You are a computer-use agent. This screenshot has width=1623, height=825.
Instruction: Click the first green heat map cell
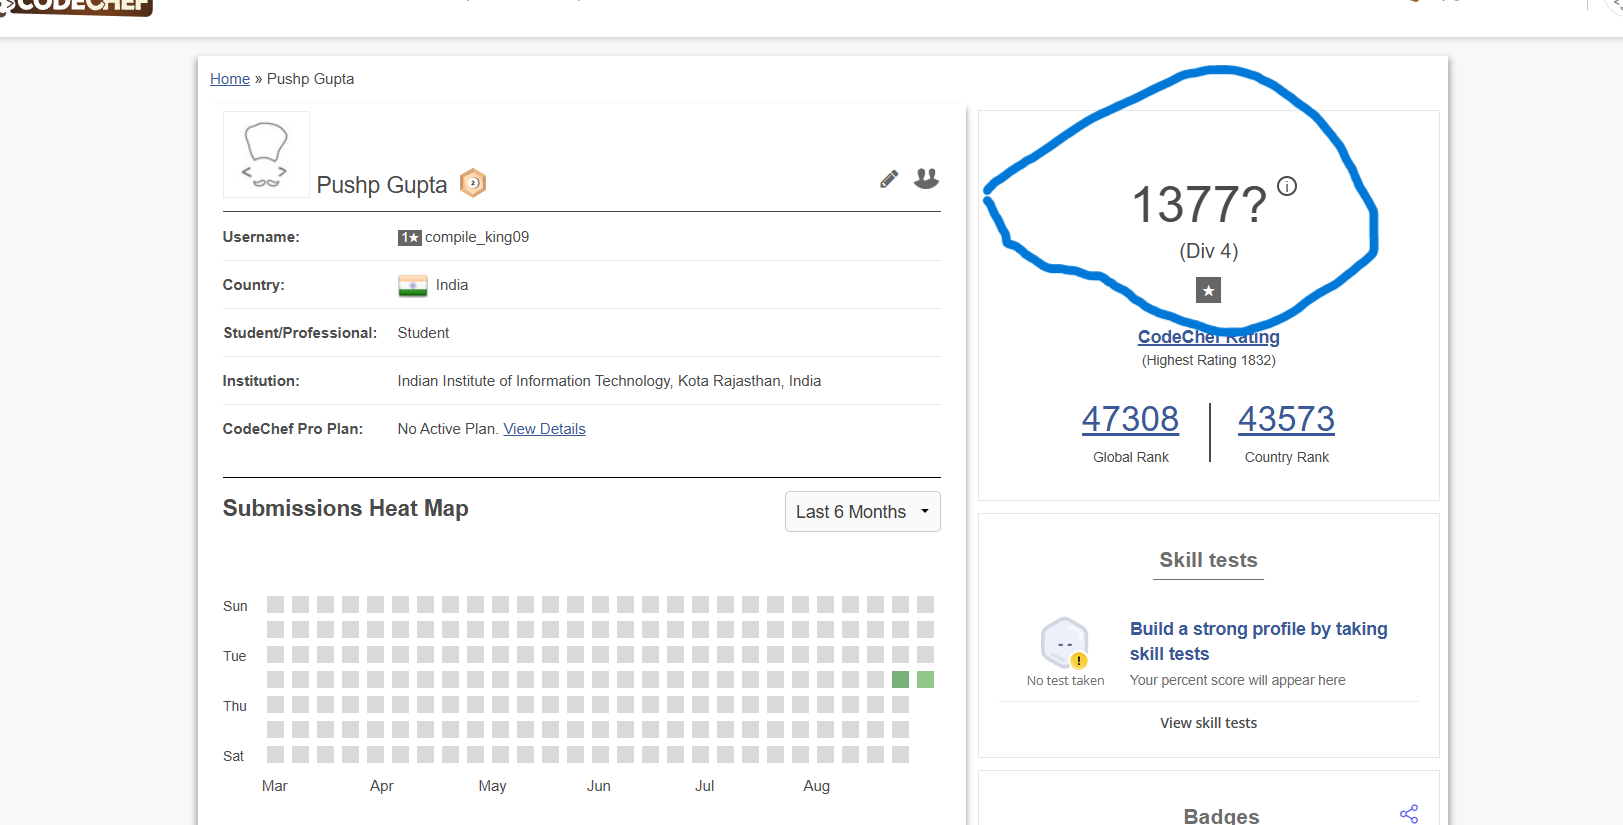click(x=900, y=680)
